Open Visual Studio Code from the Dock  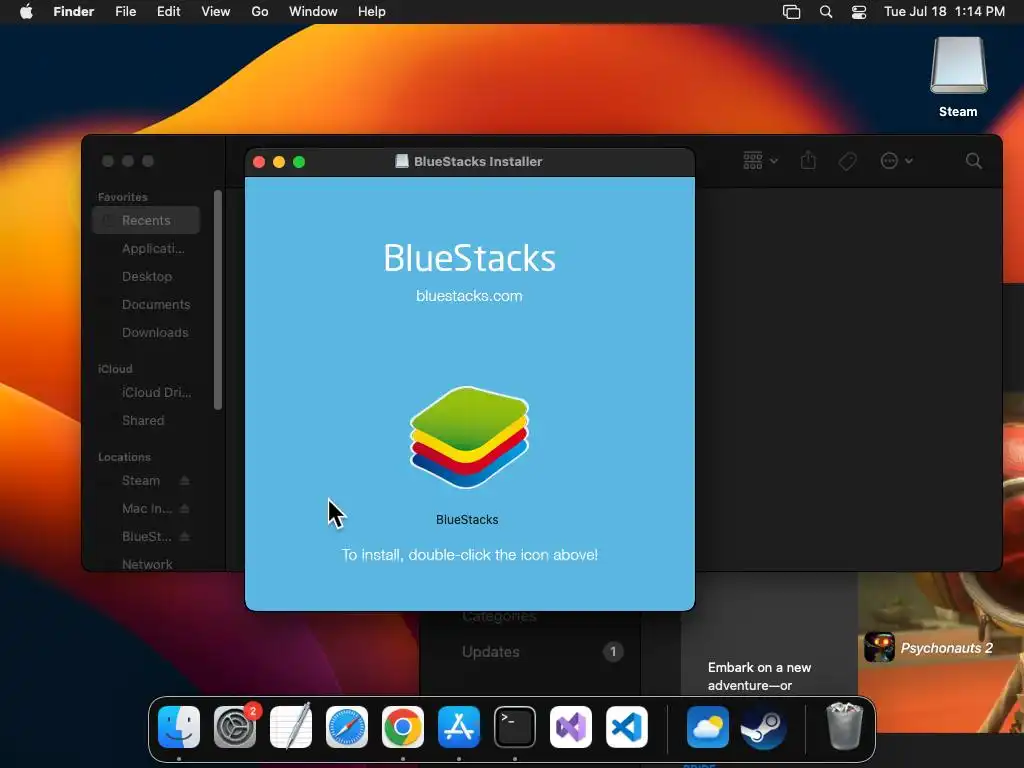pyautogui.click(x=627, y=727)
